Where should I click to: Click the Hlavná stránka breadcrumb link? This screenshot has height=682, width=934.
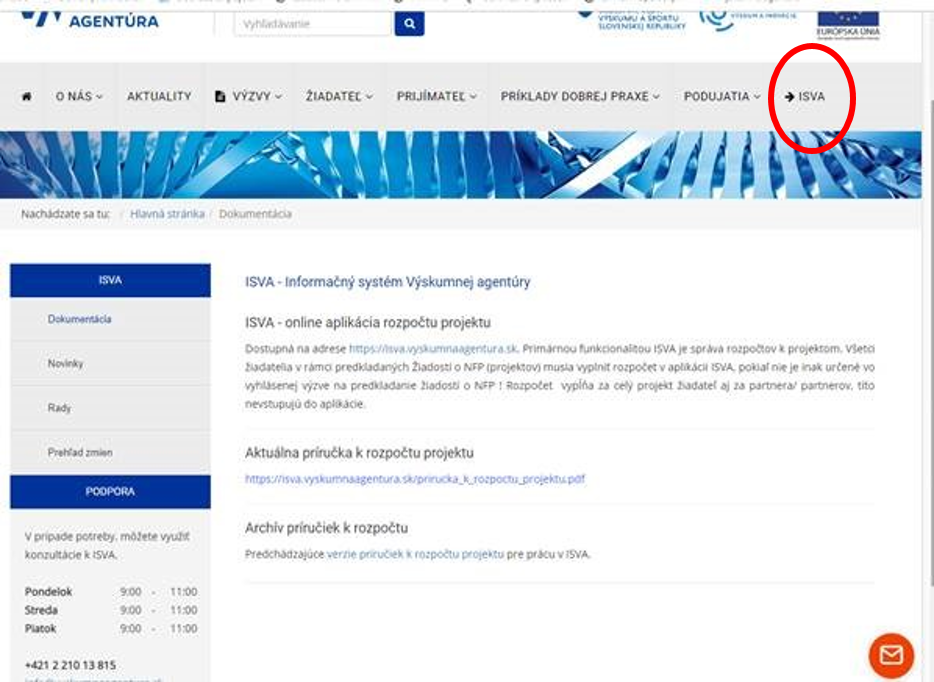167,214
